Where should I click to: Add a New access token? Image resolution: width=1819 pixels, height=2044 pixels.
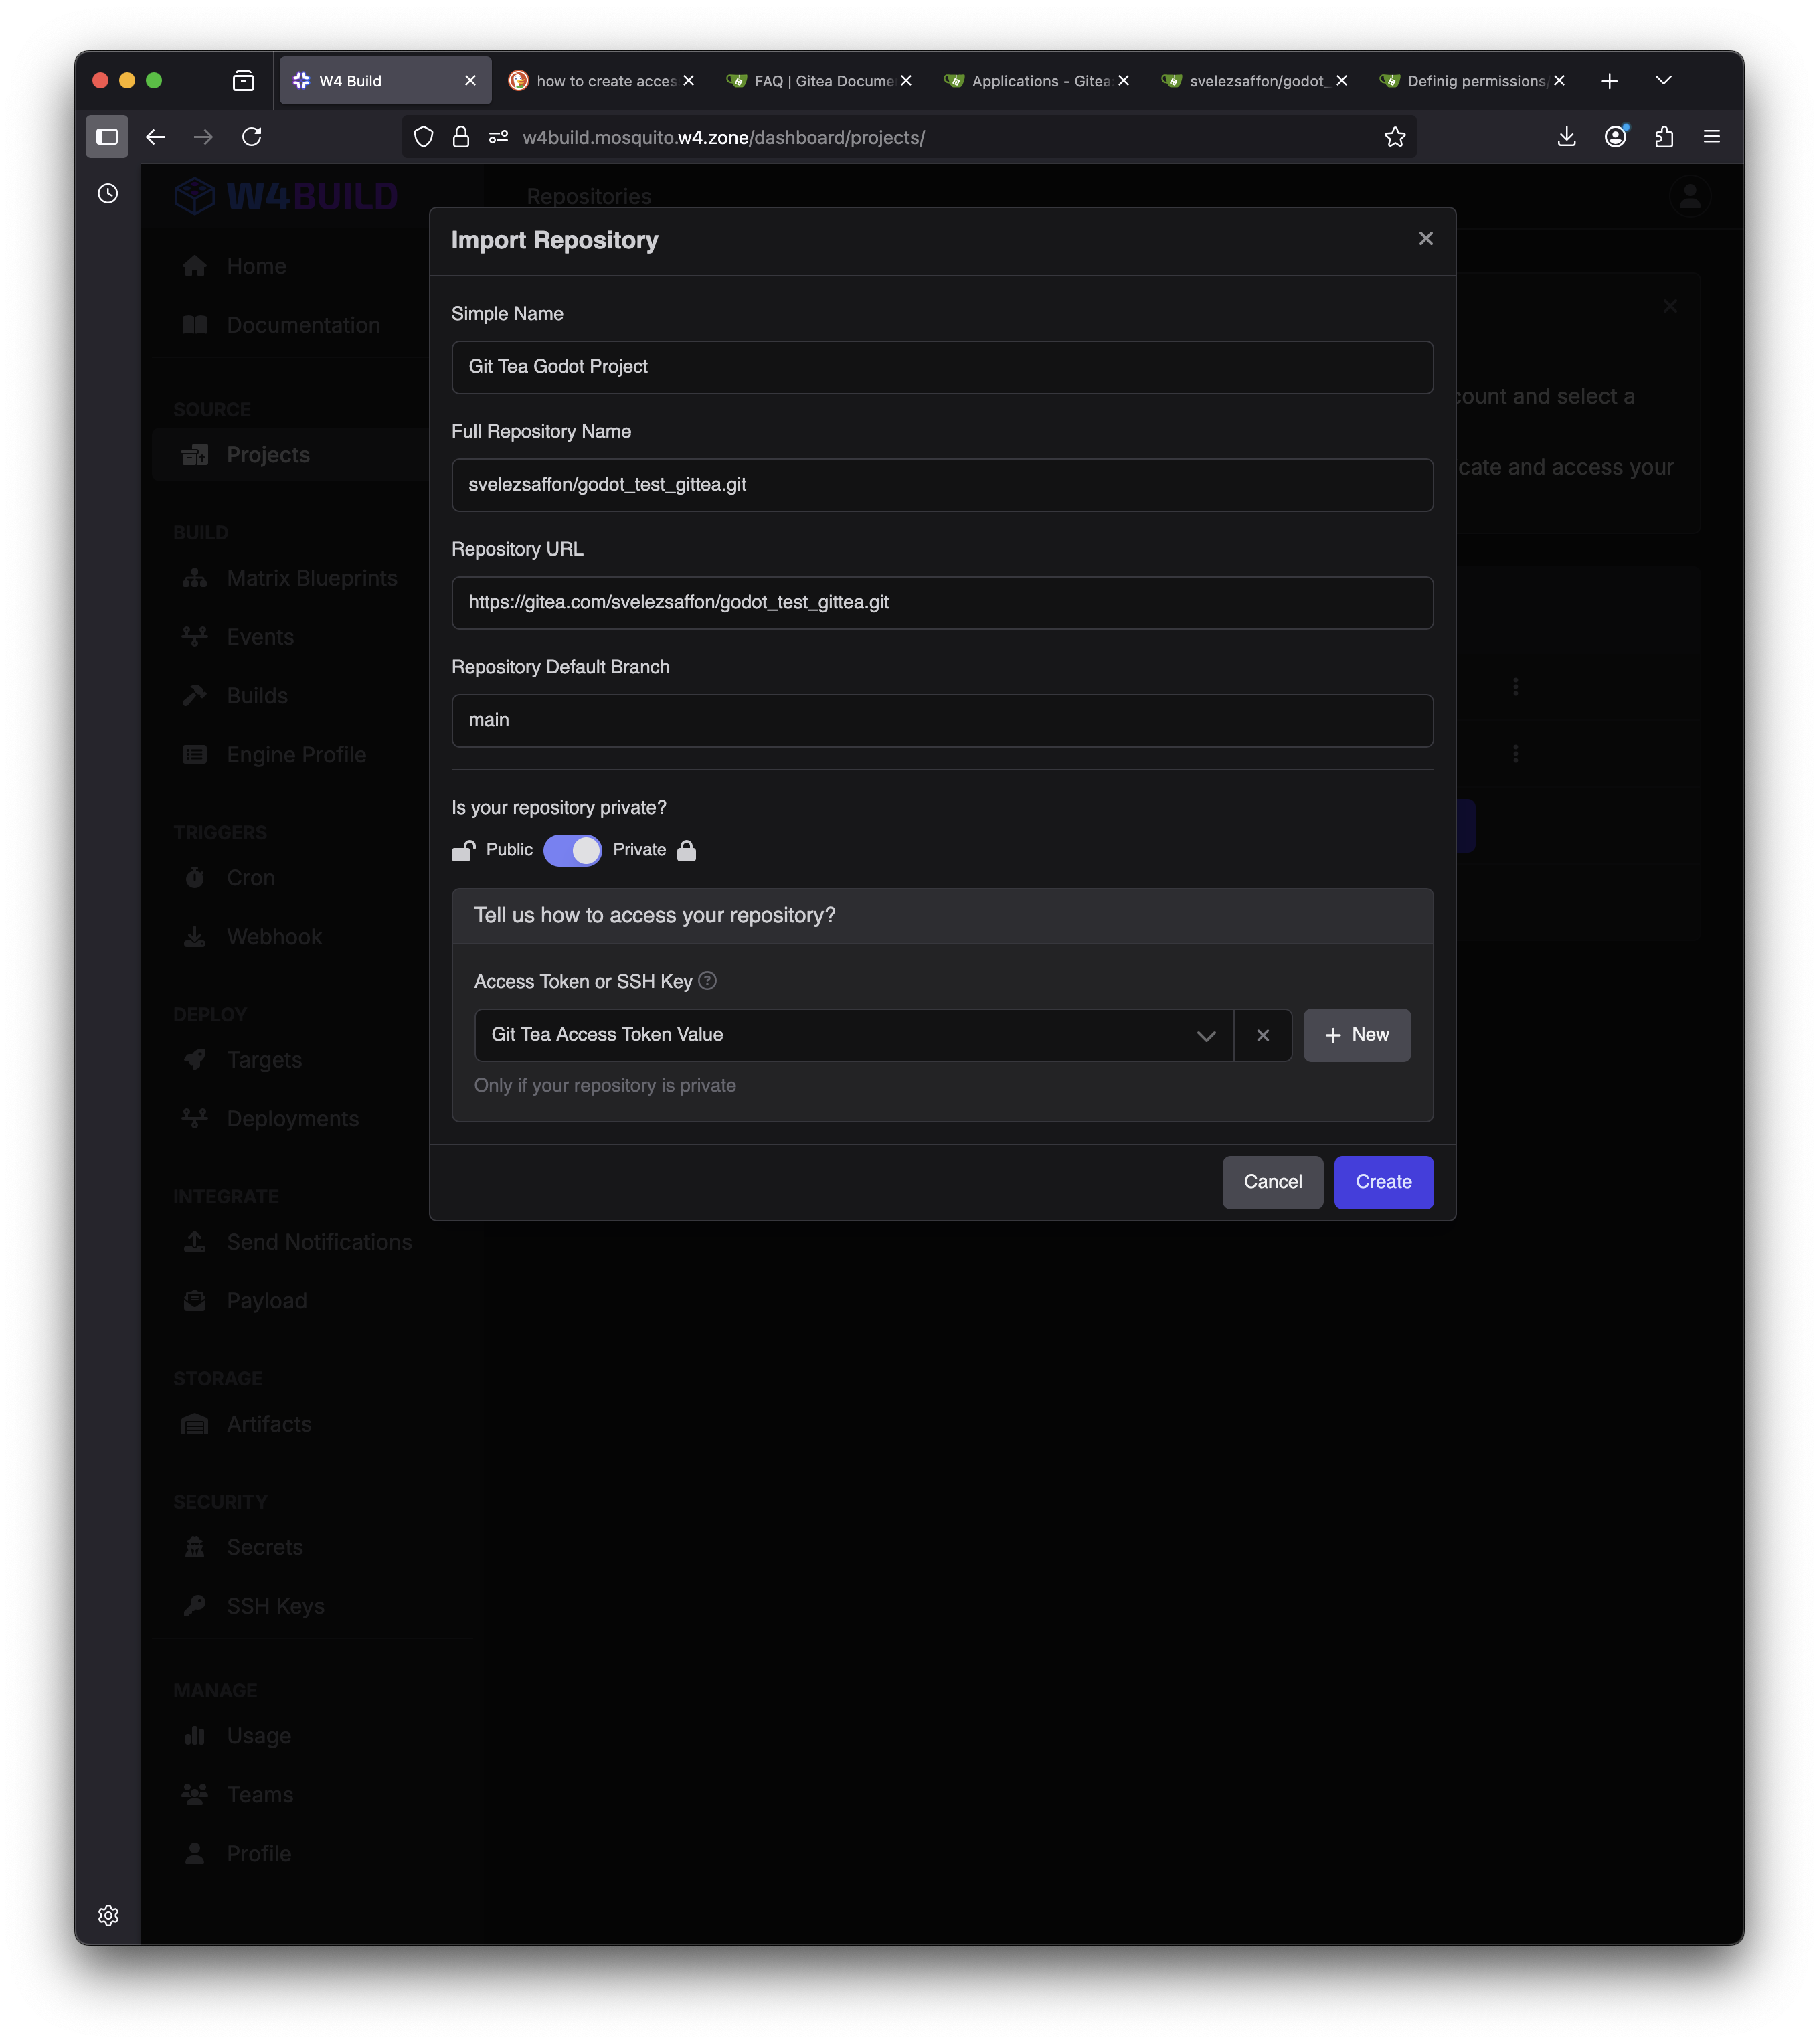(1356, 1035)
